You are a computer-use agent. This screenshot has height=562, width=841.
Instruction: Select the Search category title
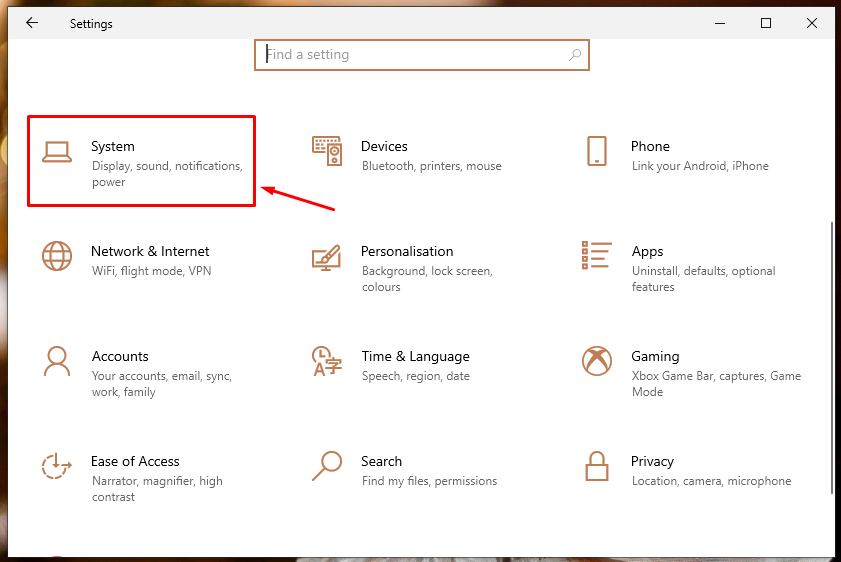click(381, 462)
